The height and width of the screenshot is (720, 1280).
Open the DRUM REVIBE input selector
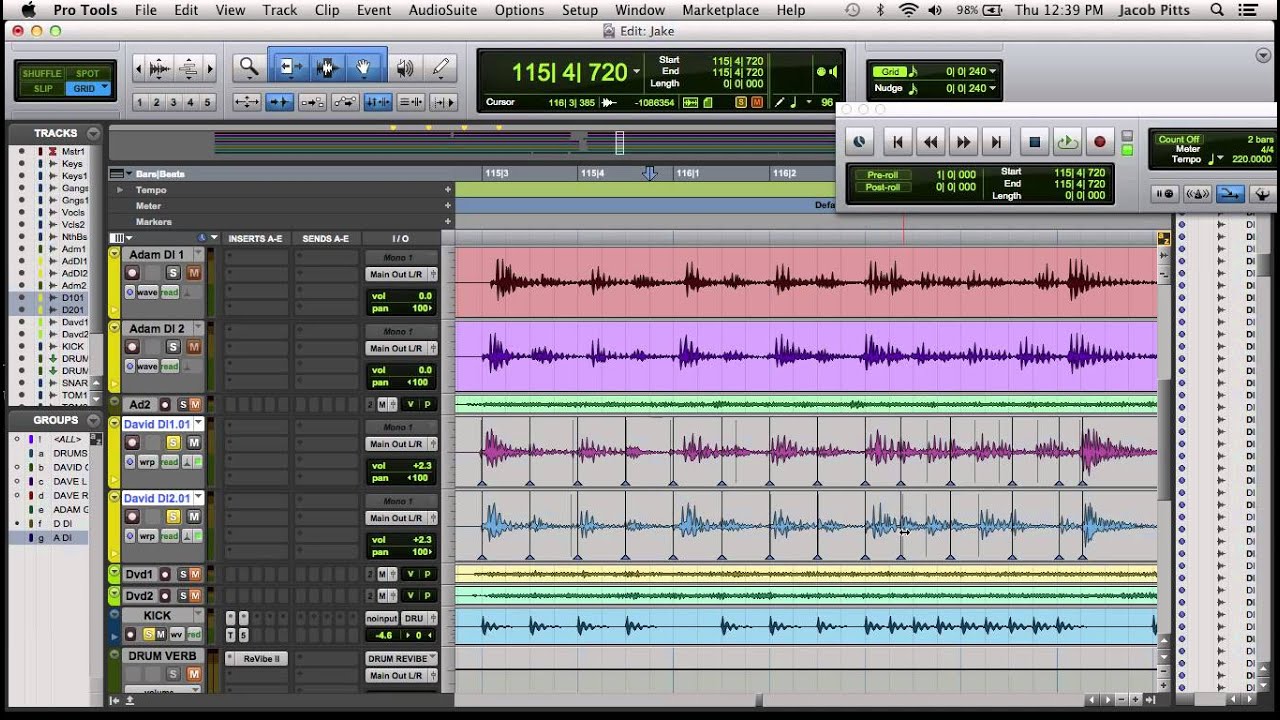click(401, 658)
